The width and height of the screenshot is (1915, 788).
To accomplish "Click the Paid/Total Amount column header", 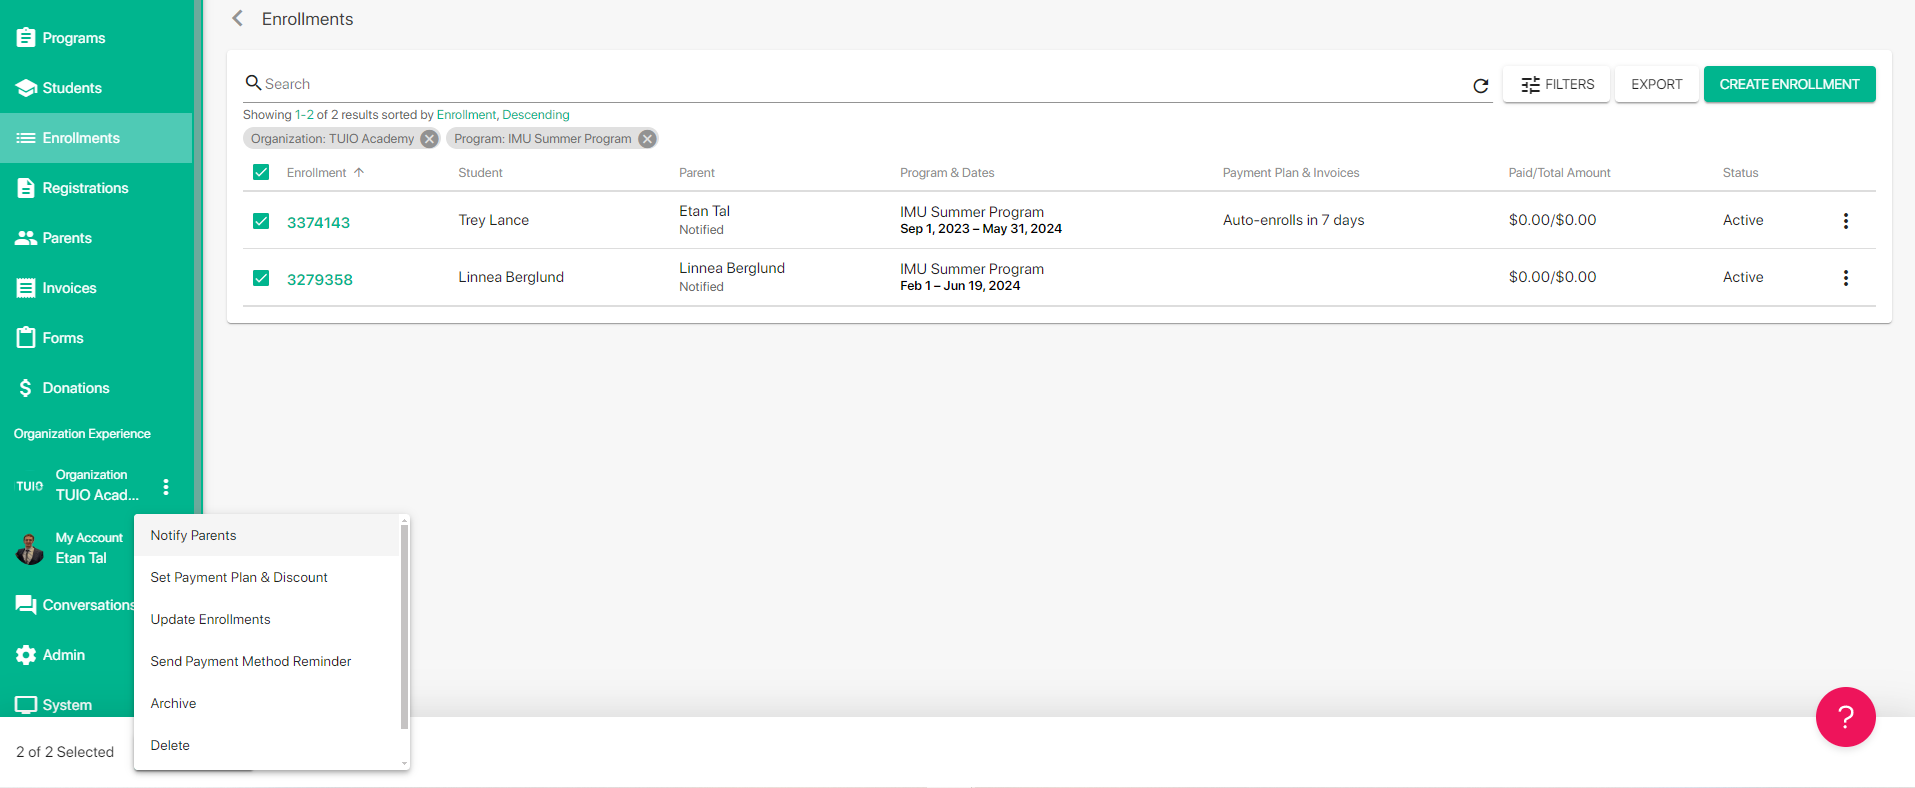I will pyautogui.click(x=1559, y=173).
